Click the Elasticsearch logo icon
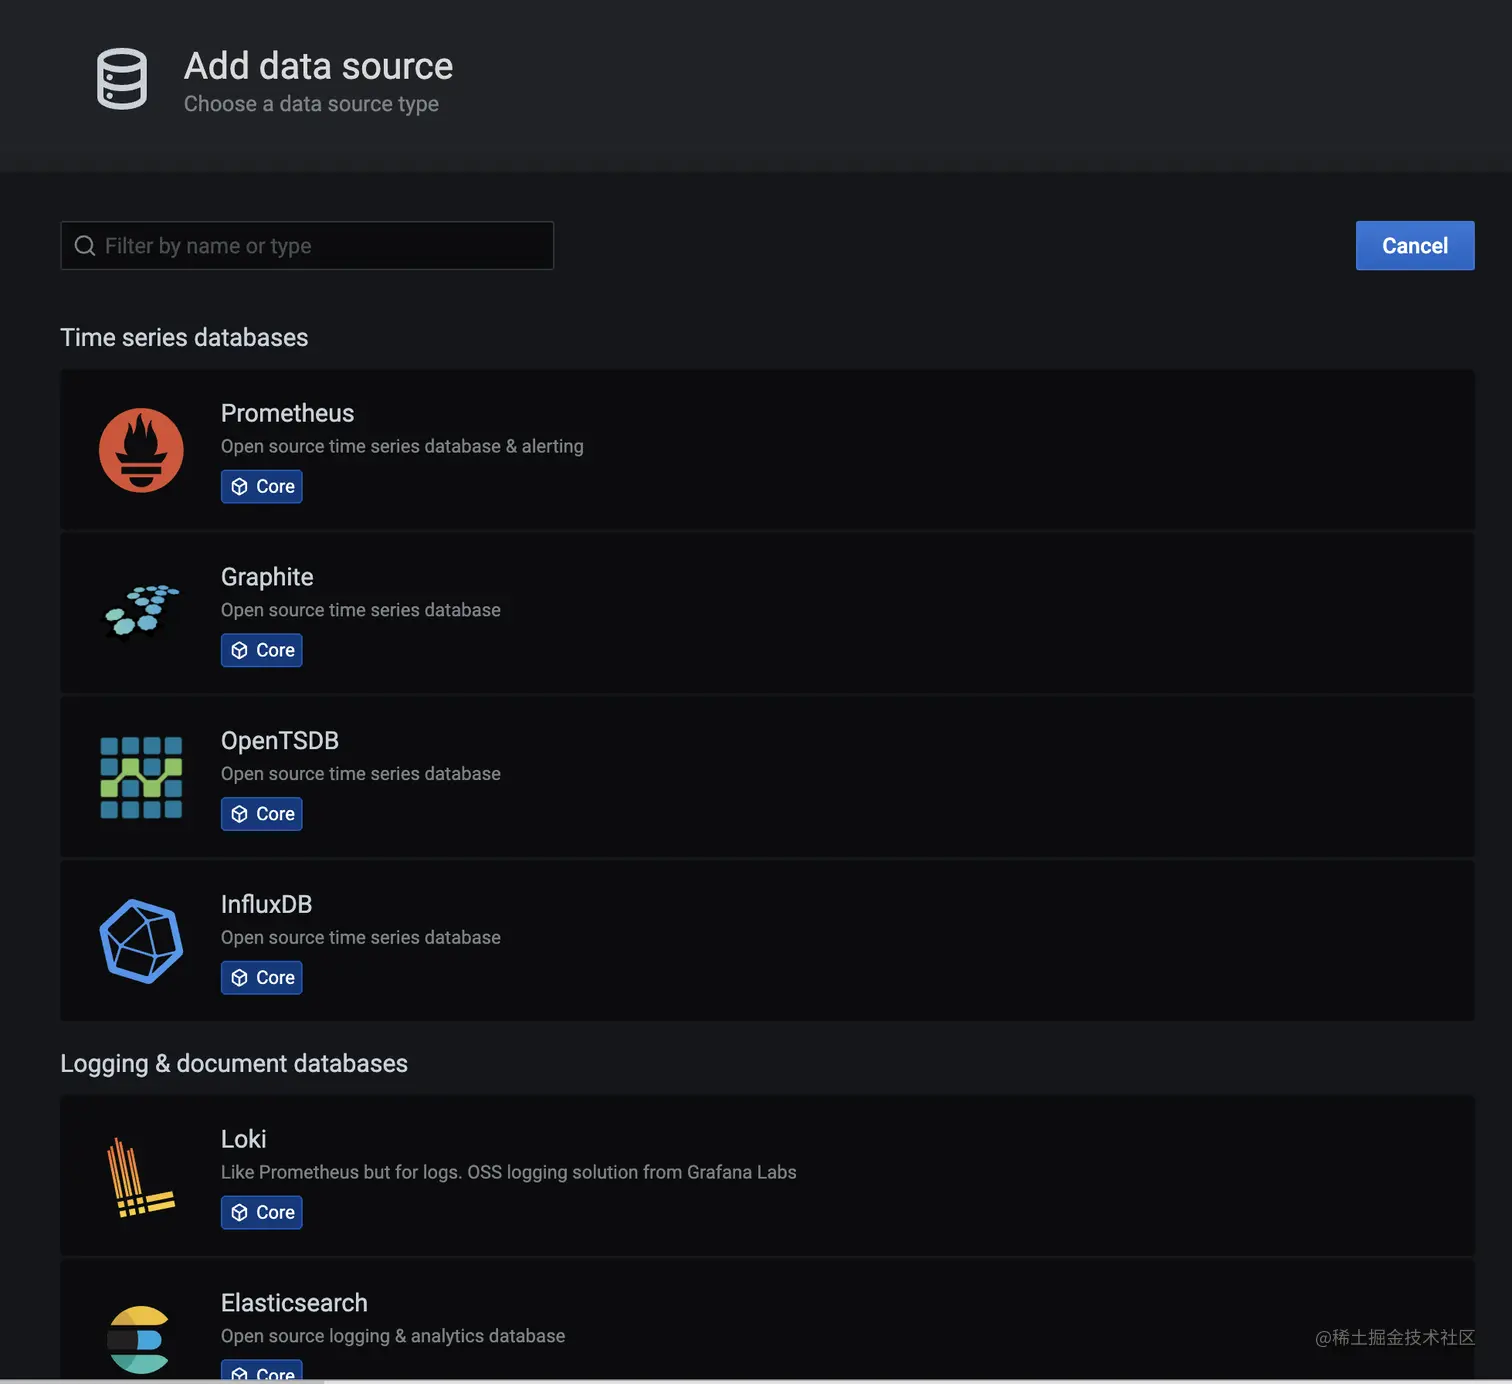The height and width of the screenshot is (1384, 1512). pos(139,1340)
